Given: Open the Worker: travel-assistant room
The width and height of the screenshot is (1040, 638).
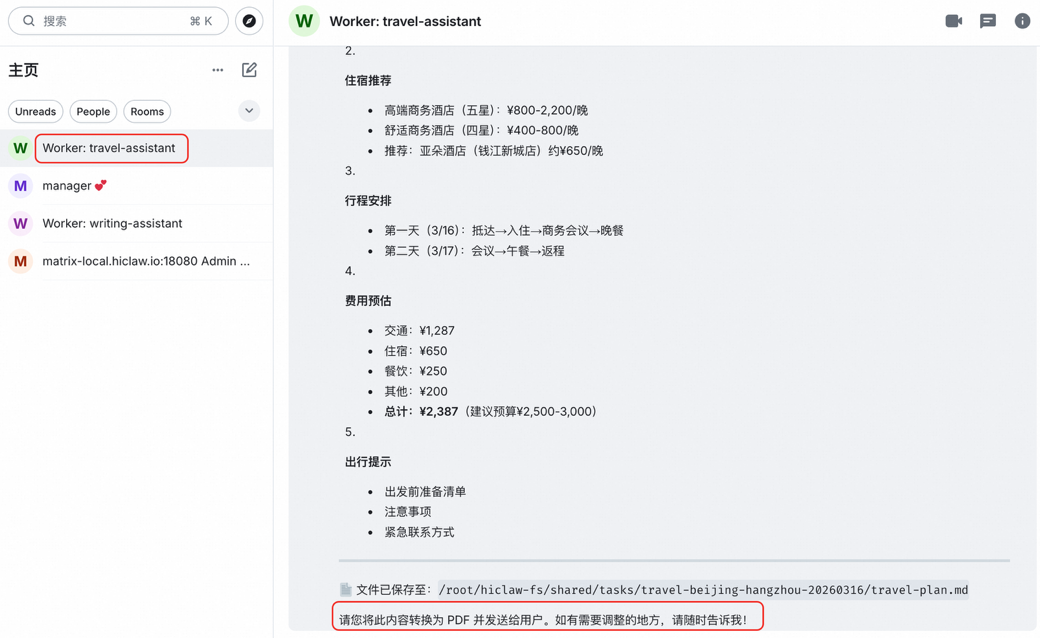Looking at the screenshot, I should (137, 148).
